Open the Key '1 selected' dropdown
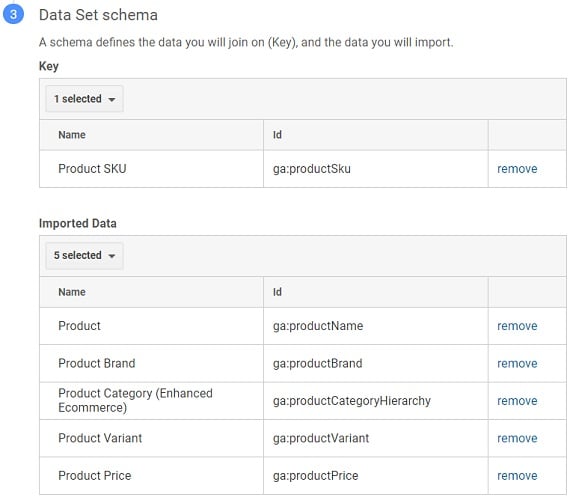The width and height of the screenshot is (573, 500). tap(84, 99)
